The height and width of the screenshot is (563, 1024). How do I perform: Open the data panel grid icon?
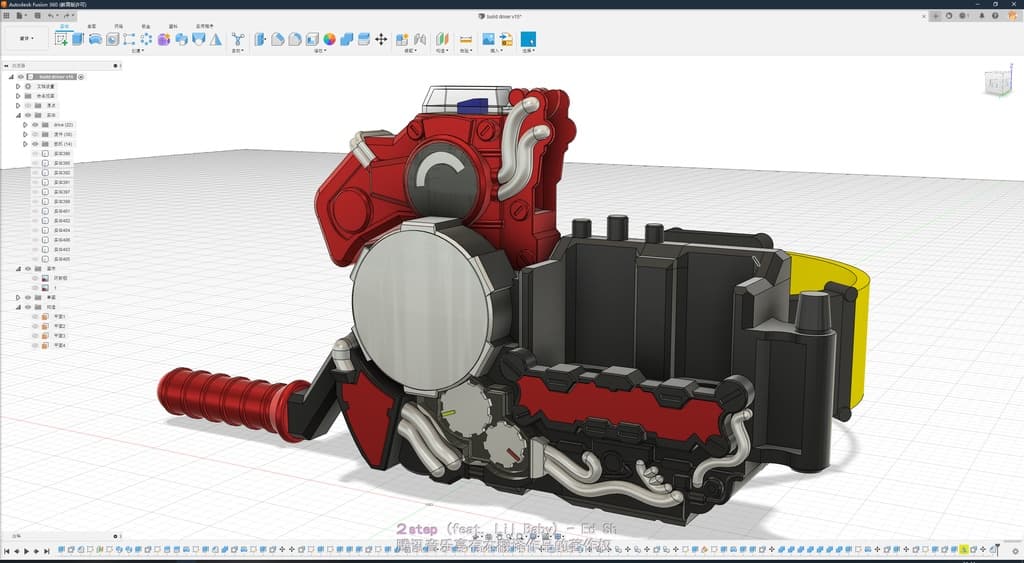click(x=8, y=16)
